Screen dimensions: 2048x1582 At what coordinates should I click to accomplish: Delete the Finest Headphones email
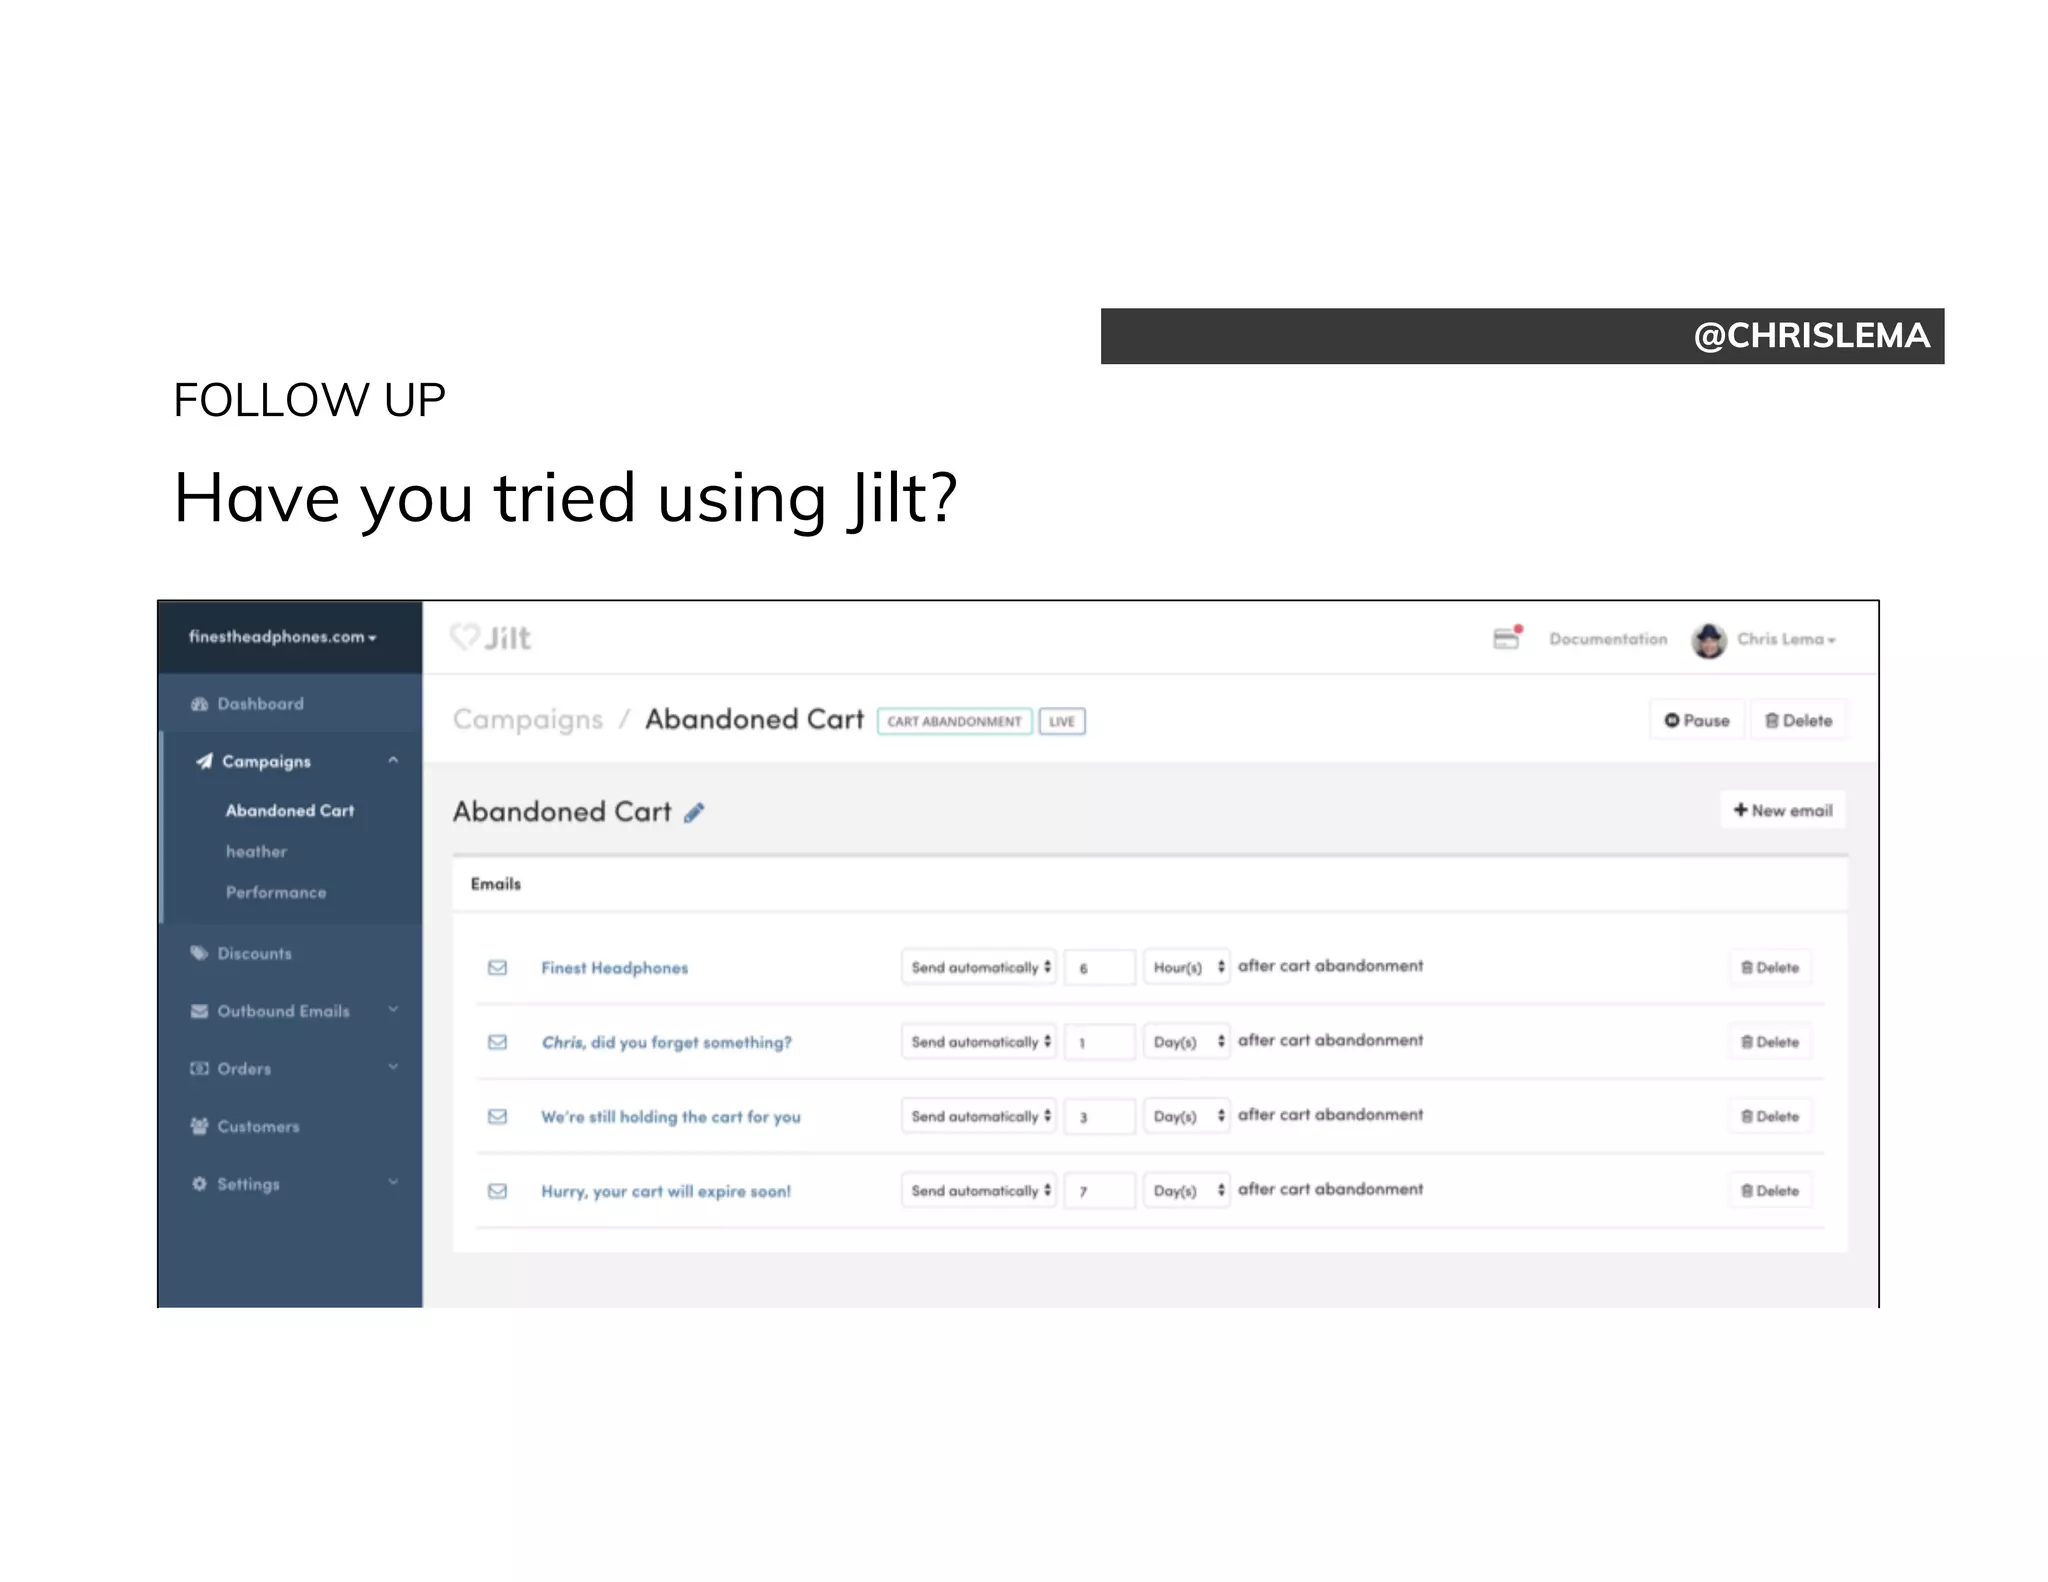point(1770,967)
